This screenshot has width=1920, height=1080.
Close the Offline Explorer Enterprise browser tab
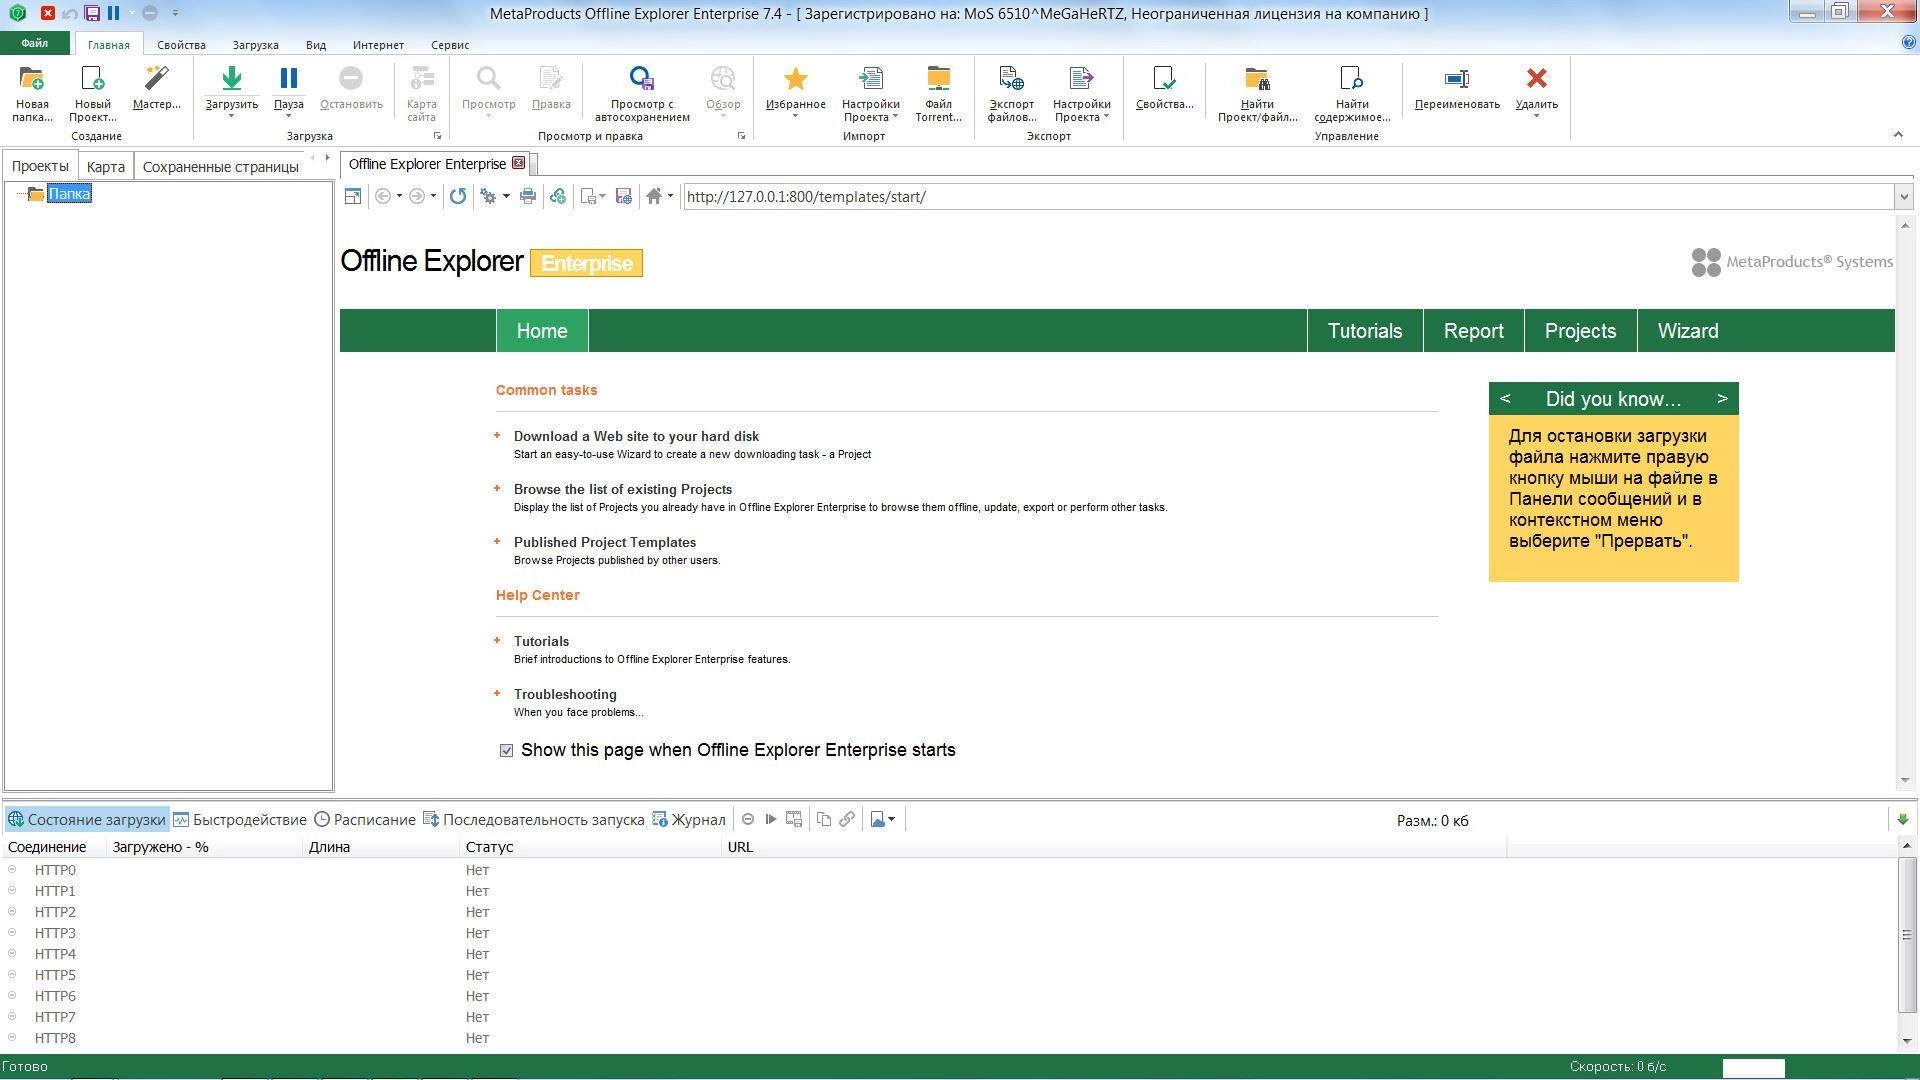pyautogui.click(x=518, y=163)
